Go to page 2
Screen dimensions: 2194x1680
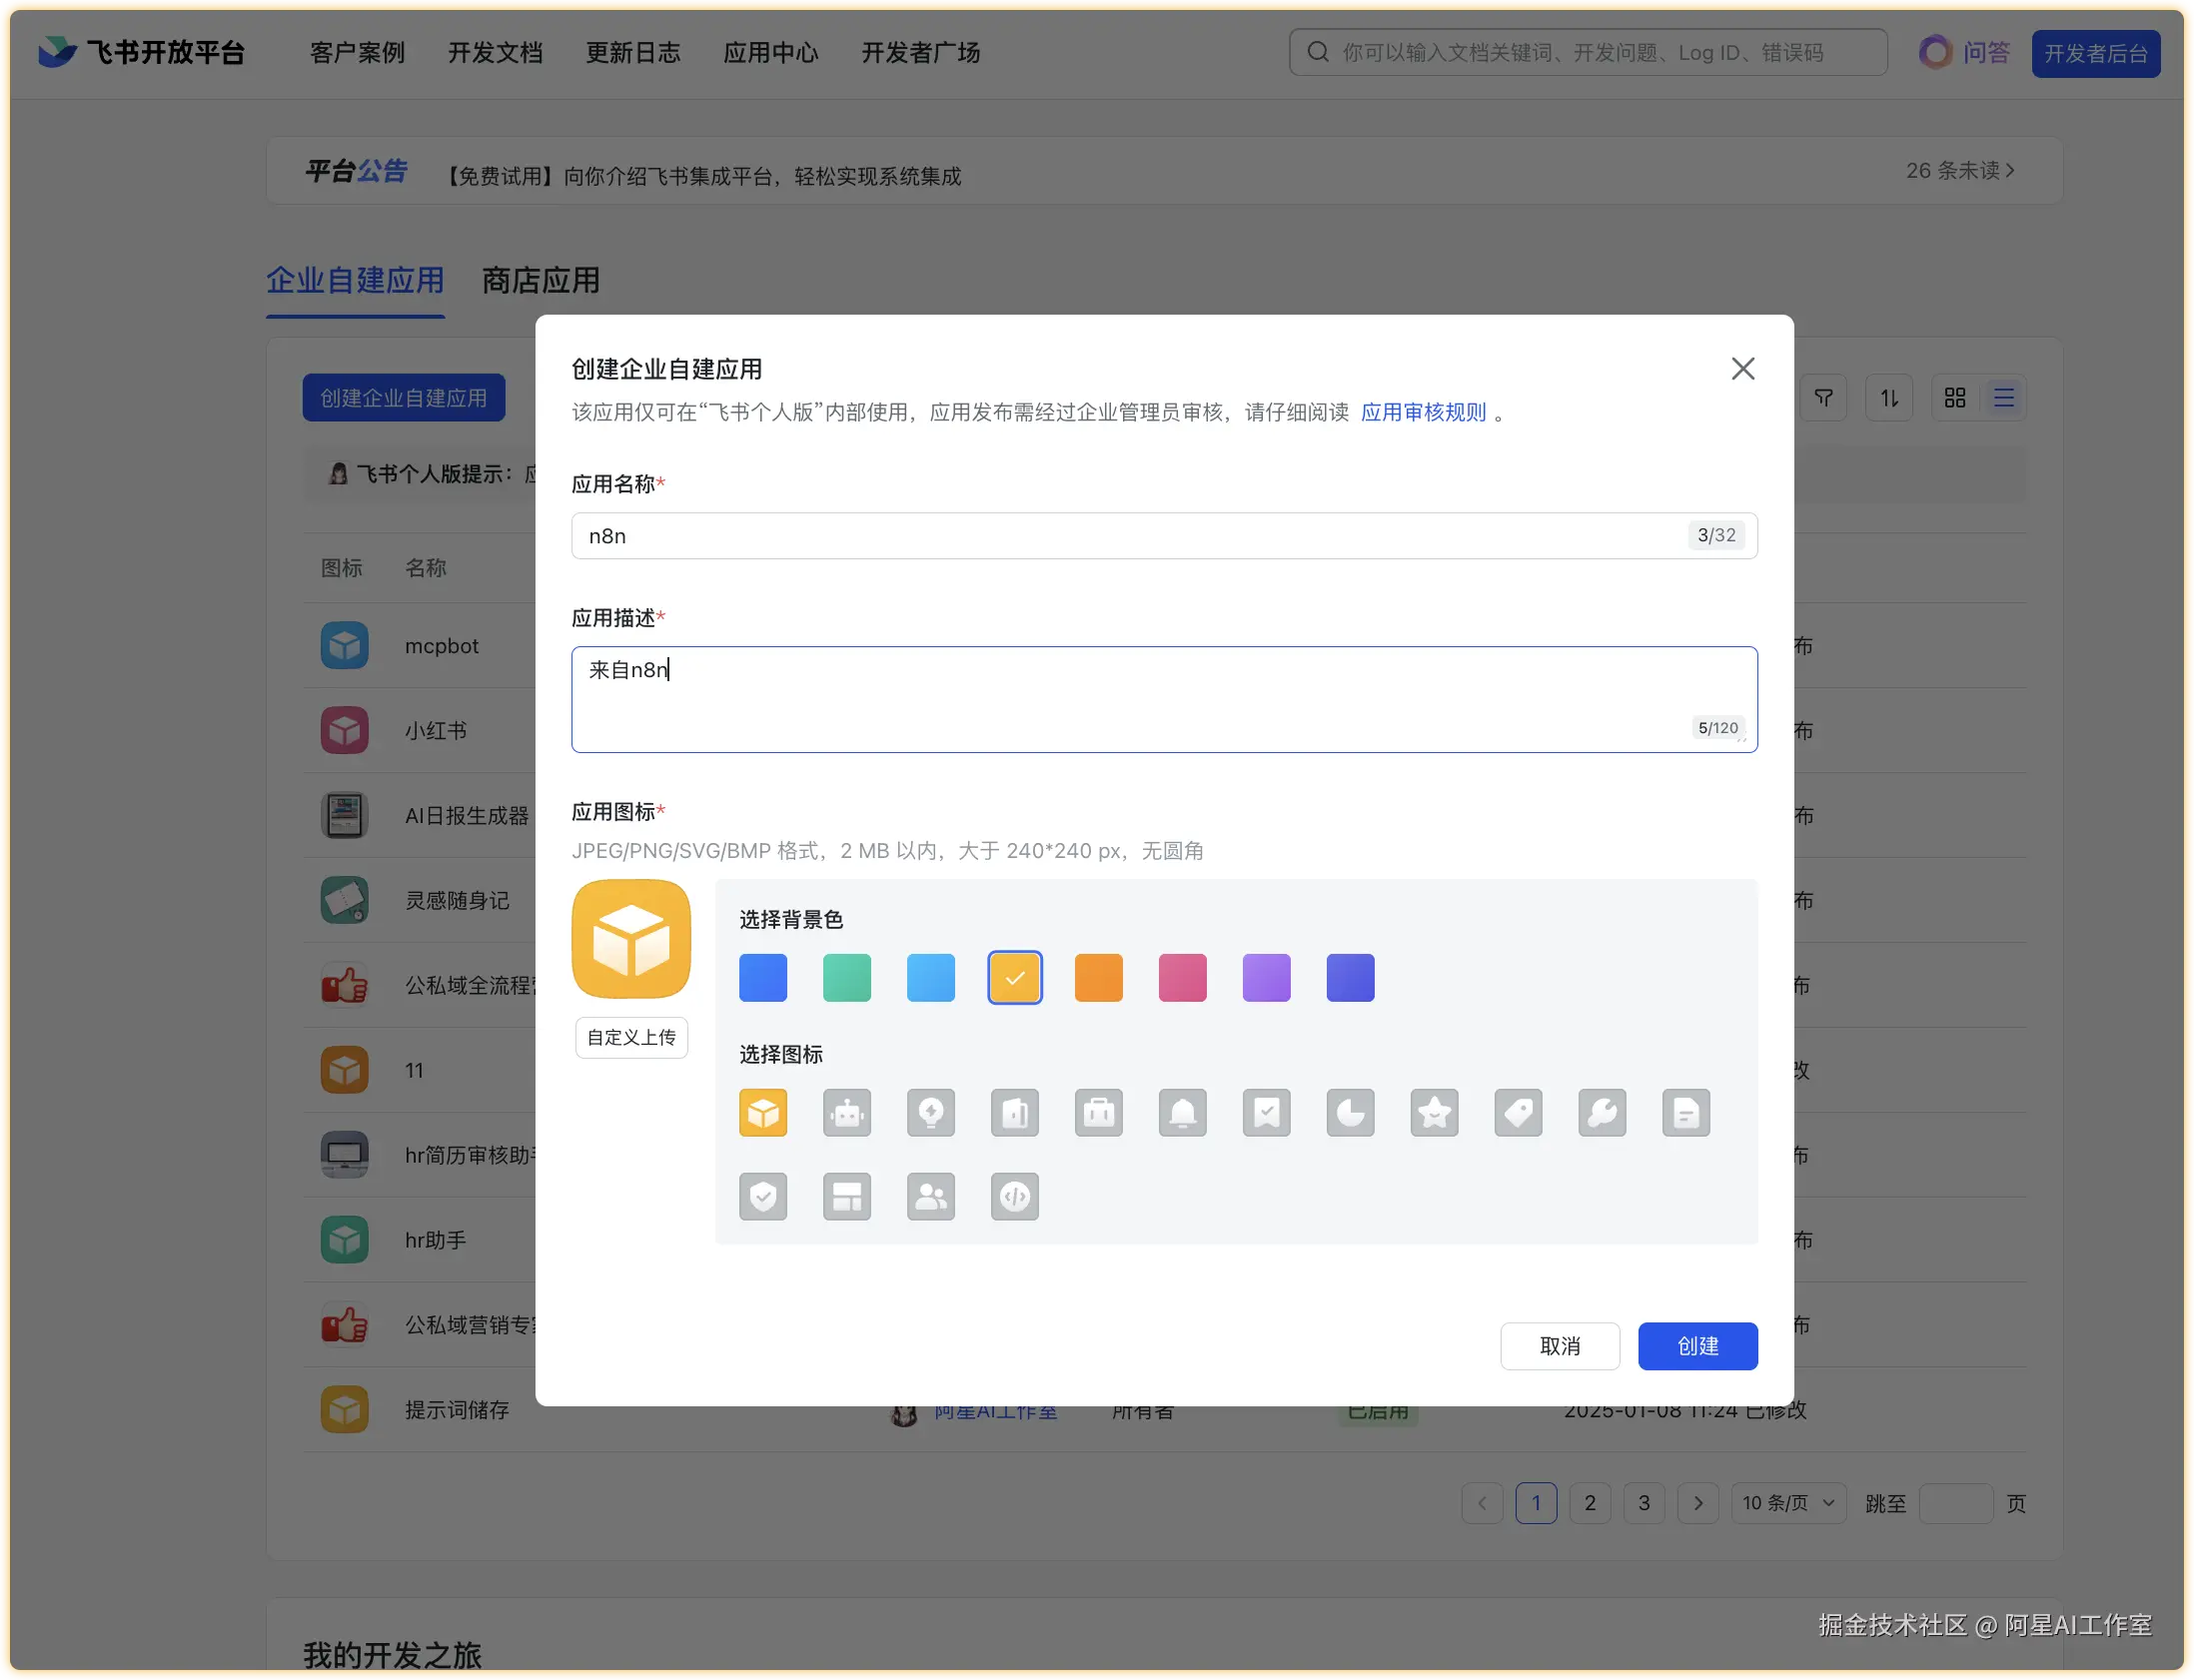1590,1503
